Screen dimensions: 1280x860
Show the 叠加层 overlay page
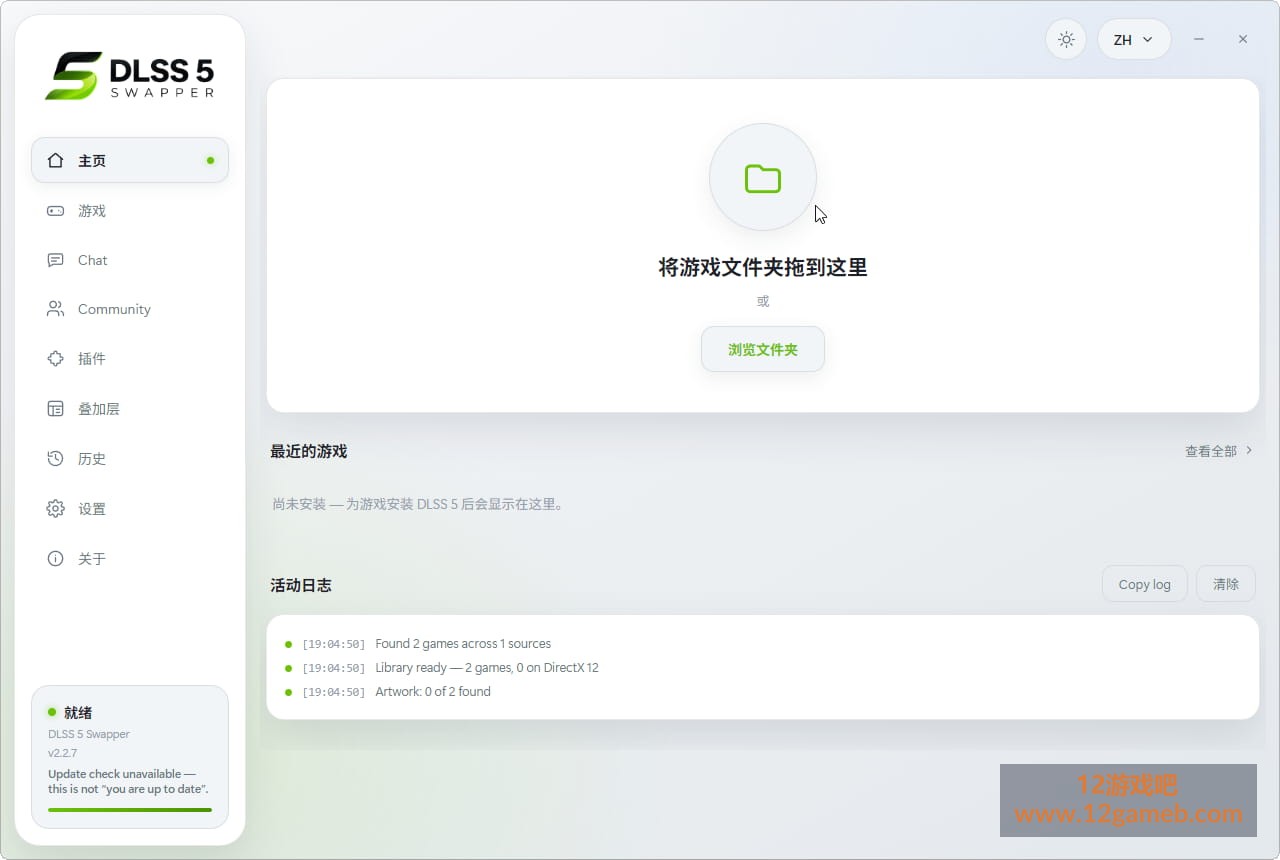click(130, 409)
